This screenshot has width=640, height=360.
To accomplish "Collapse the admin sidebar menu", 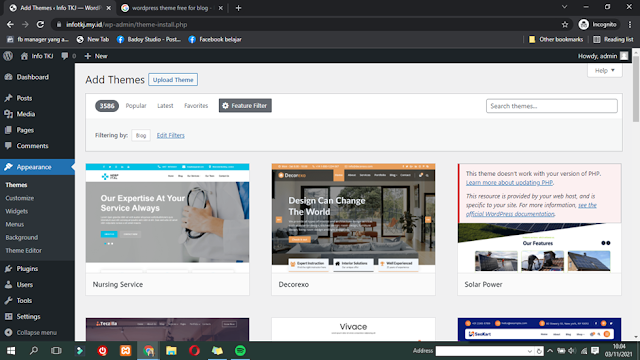I will point(31,333).
